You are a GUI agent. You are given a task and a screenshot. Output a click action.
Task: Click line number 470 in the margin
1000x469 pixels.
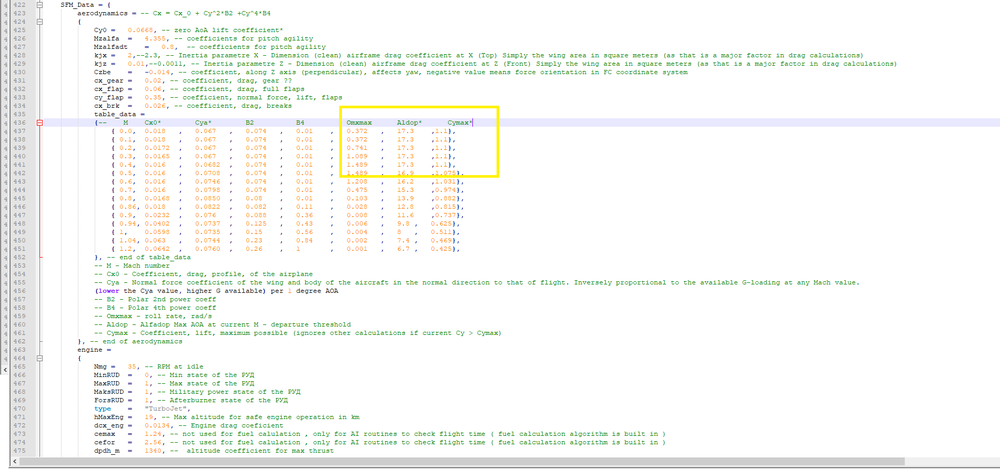tap(18, 409)
